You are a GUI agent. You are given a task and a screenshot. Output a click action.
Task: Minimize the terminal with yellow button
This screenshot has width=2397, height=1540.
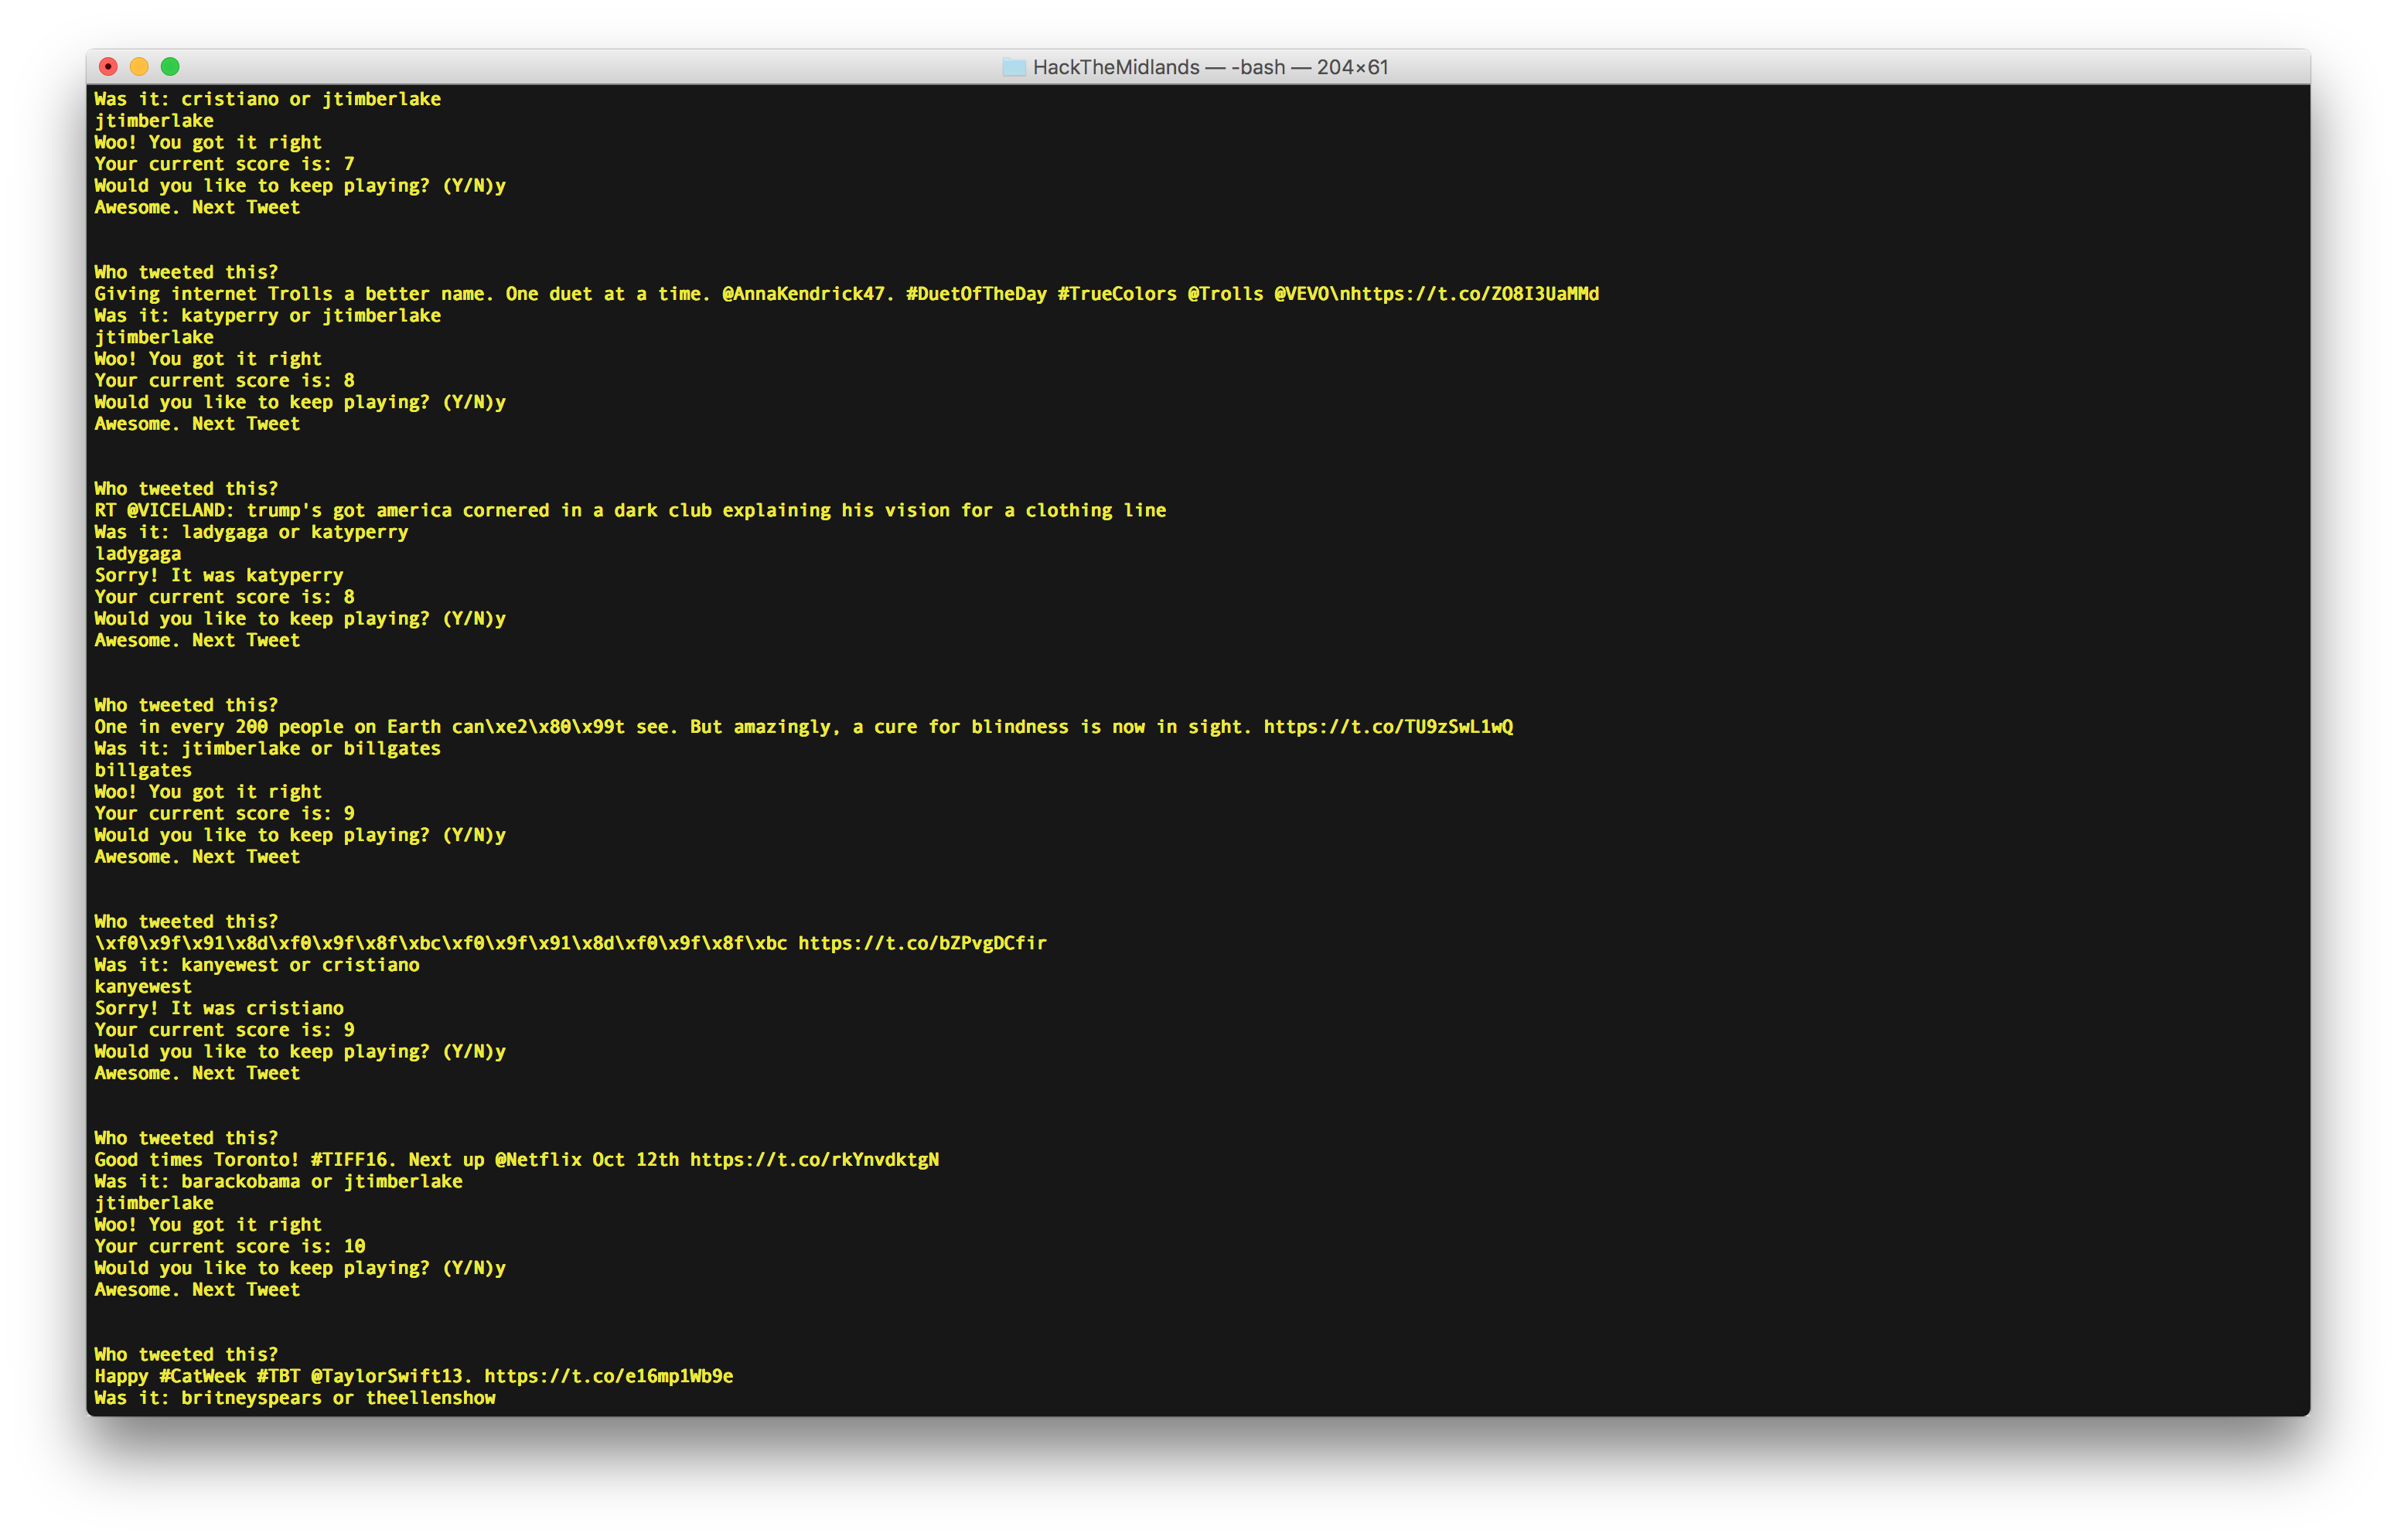tap(140, 67)
